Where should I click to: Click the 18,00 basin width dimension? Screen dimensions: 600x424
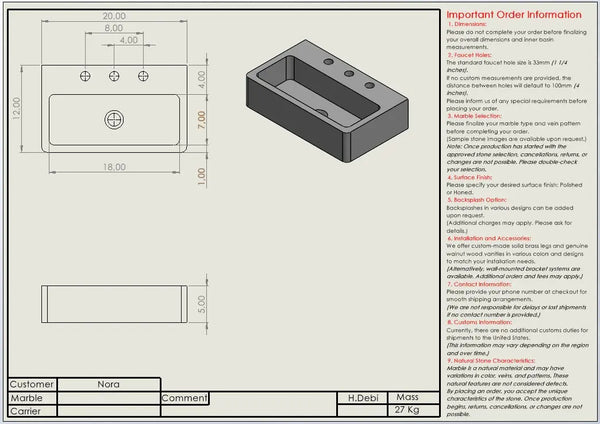[x=114, y=166]
